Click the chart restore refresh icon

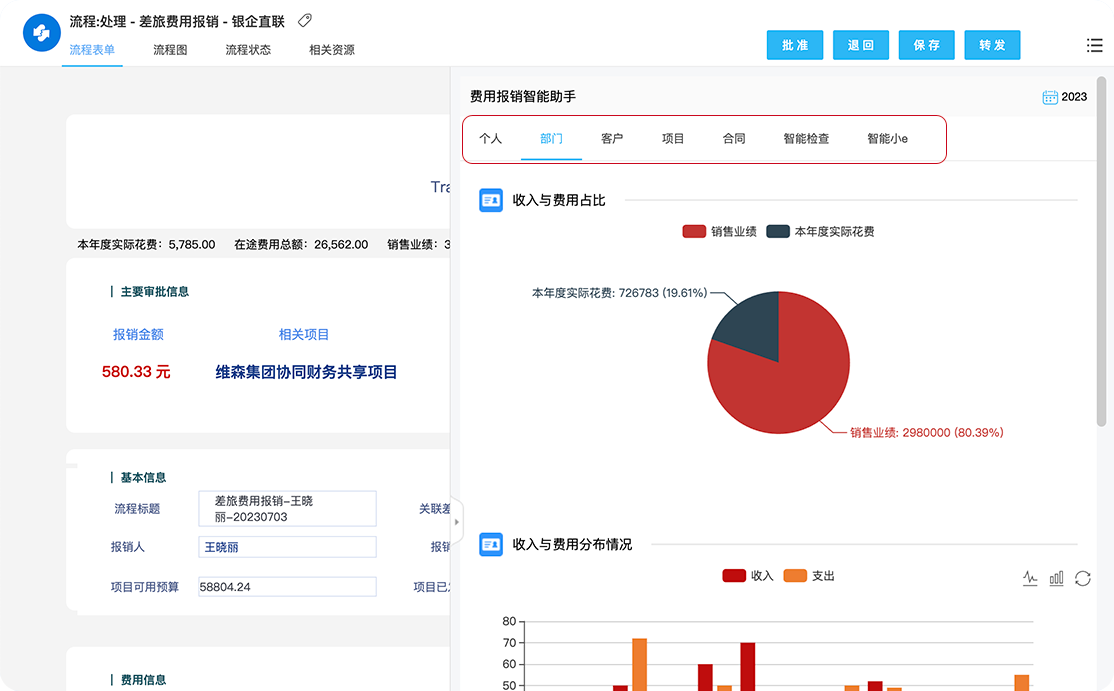click(x=1082, y=578)
